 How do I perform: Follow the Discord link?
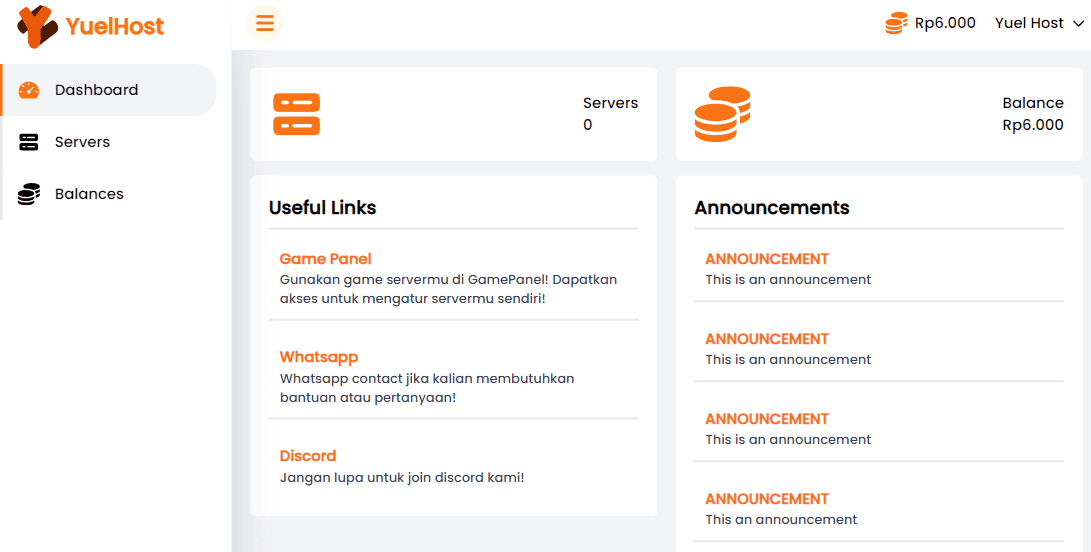click(307, 456)
